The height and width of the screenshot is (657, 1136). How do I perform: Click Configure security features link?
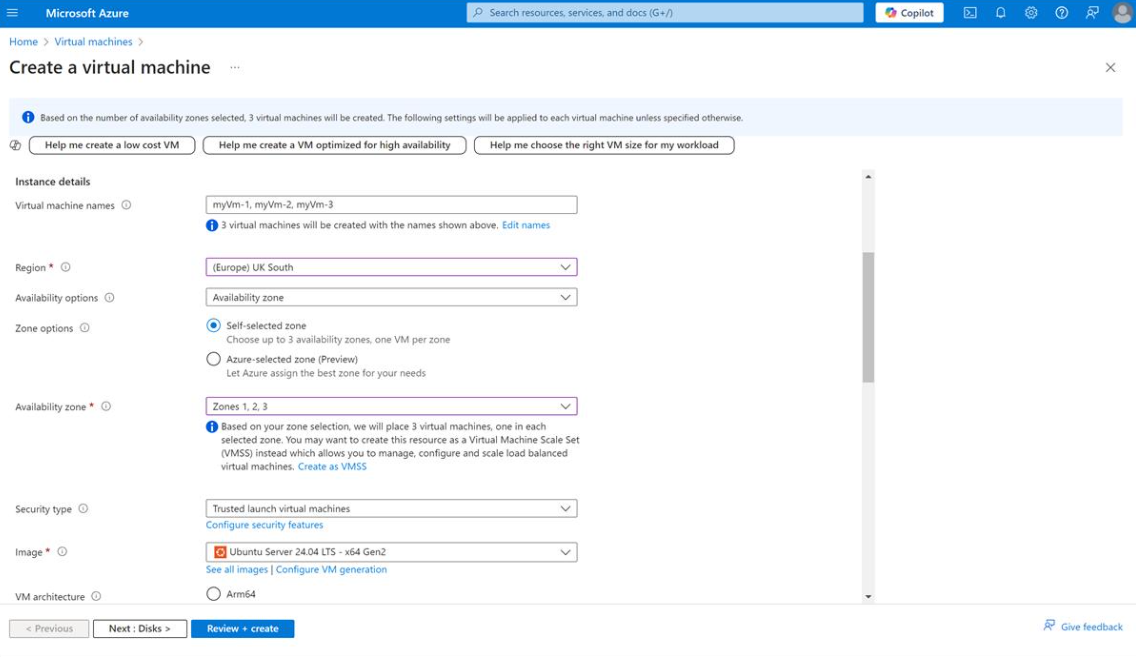pos(264,525)
